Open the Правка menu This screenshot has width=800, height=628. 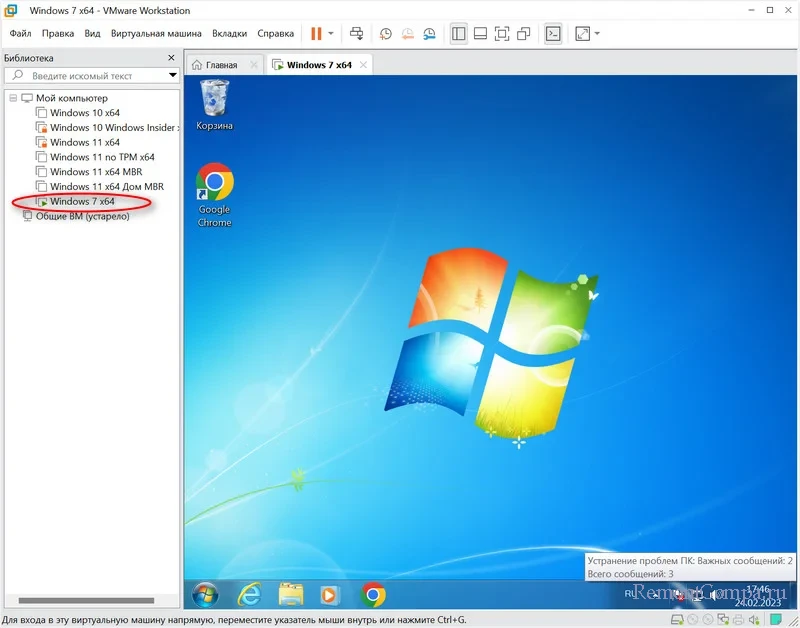(58, 34)
